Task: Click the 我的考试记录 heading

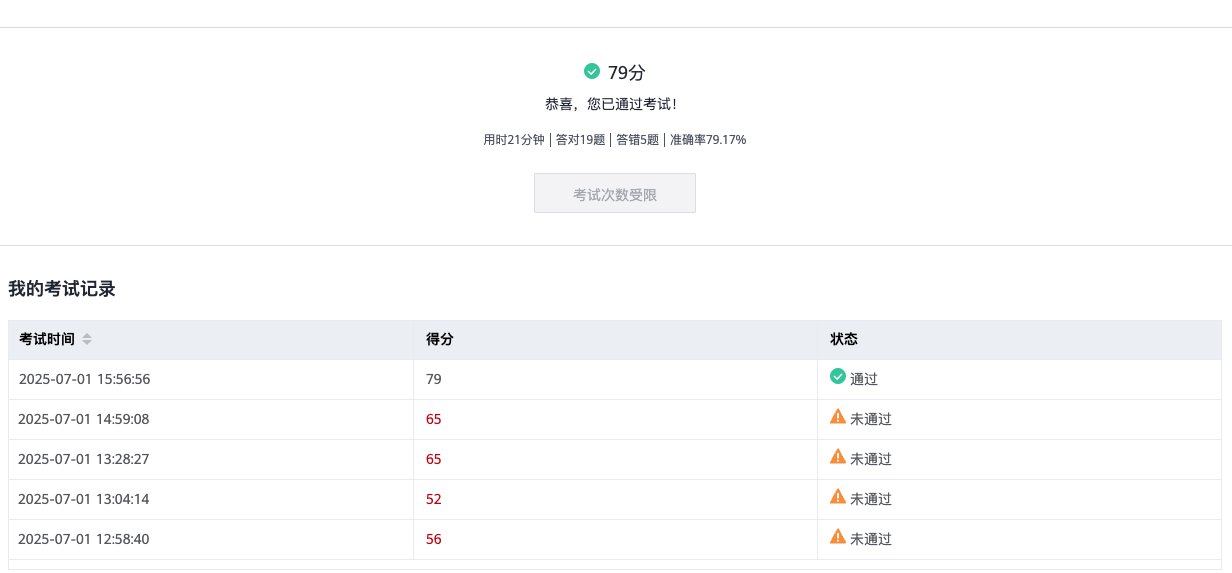Action: click(62, 289)
